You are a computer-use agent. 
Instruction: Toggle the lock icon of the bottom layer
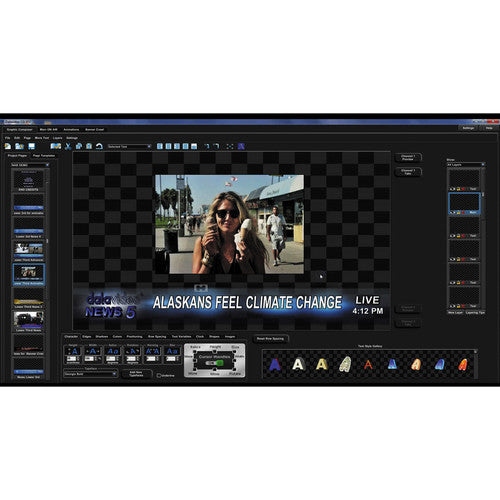(458, 306)
